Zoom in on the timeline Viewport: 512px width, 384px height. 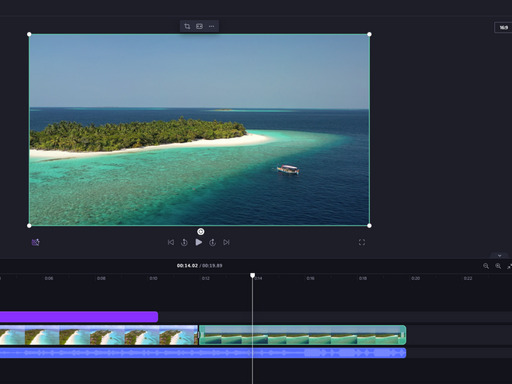(498, 266)
